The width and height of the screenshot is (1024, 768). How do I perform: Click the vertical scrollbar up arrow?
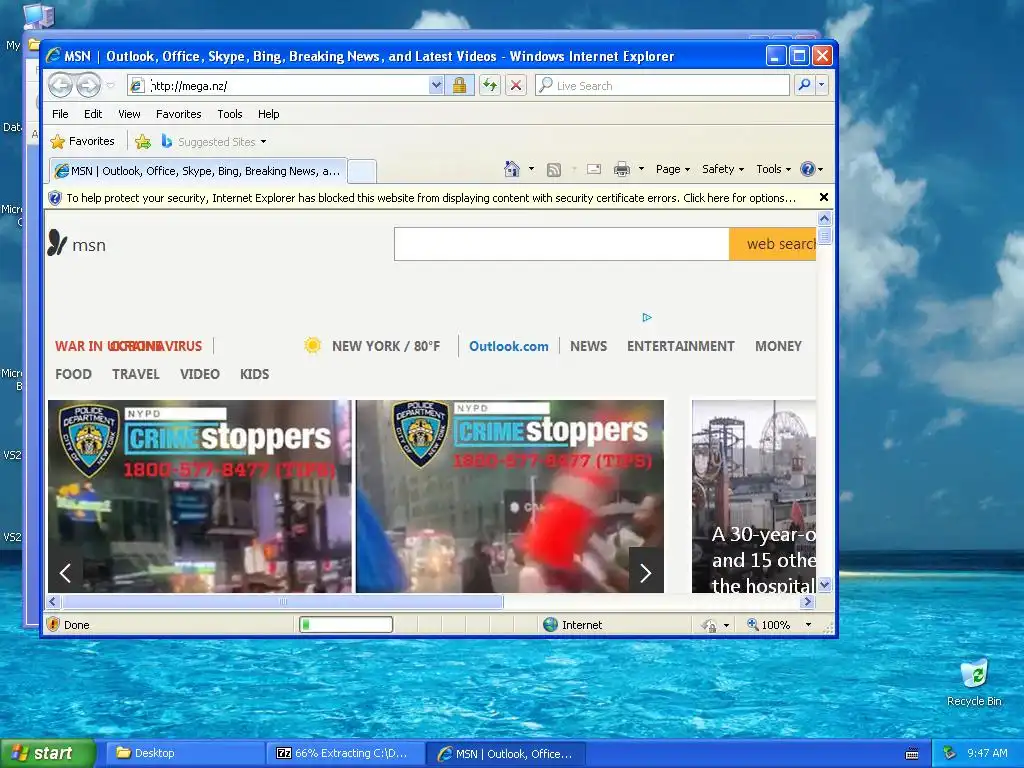[824, 218]
